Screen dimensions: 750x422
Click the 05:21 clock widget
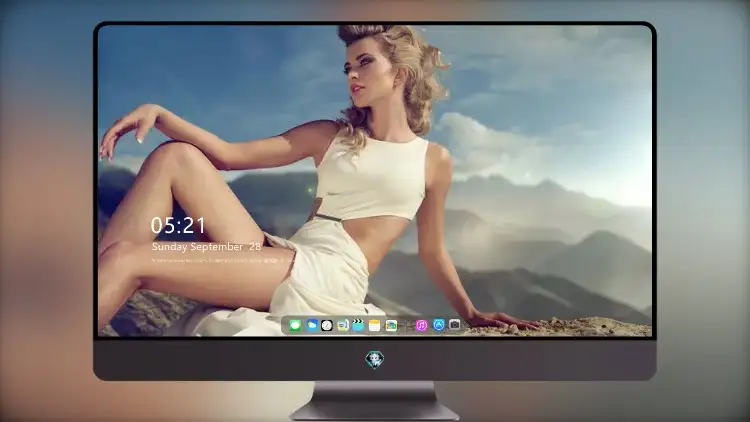click(x=178, y=225)
